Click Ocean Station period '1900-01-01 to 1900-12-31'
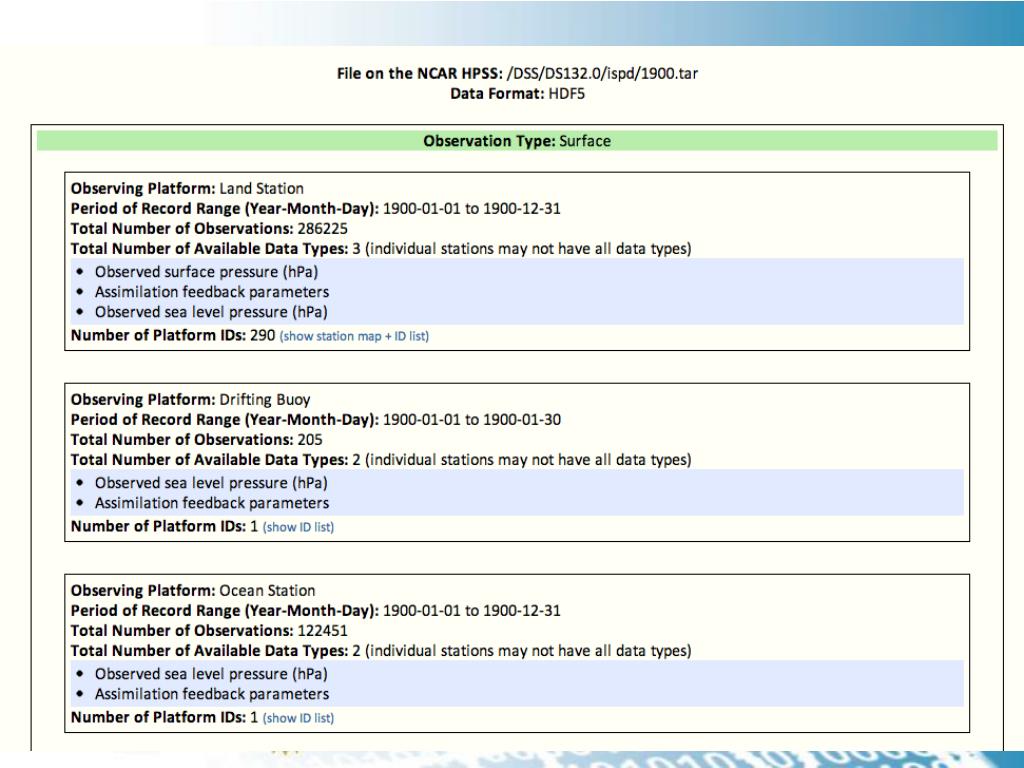The width and height of the screenshot is (1024, 768). (x=472, y=611)
